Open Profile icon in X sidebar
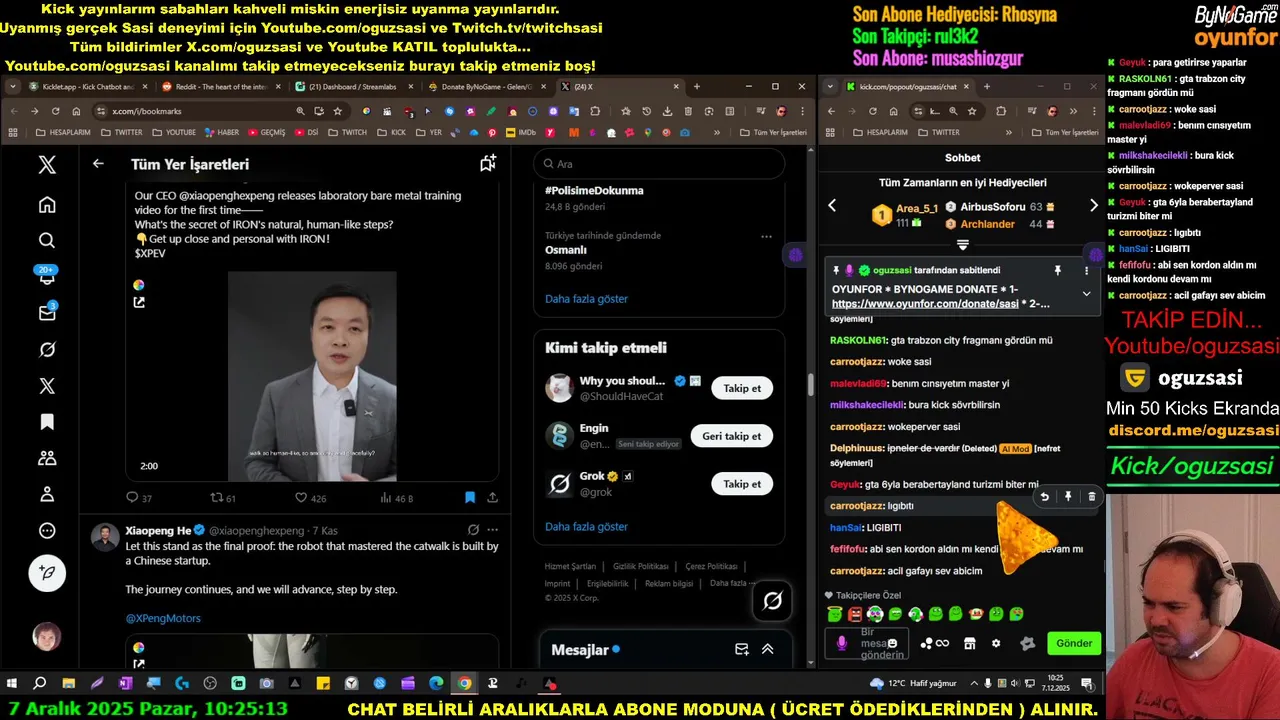Screen dimensions: 1280x720 click(47, 494)
